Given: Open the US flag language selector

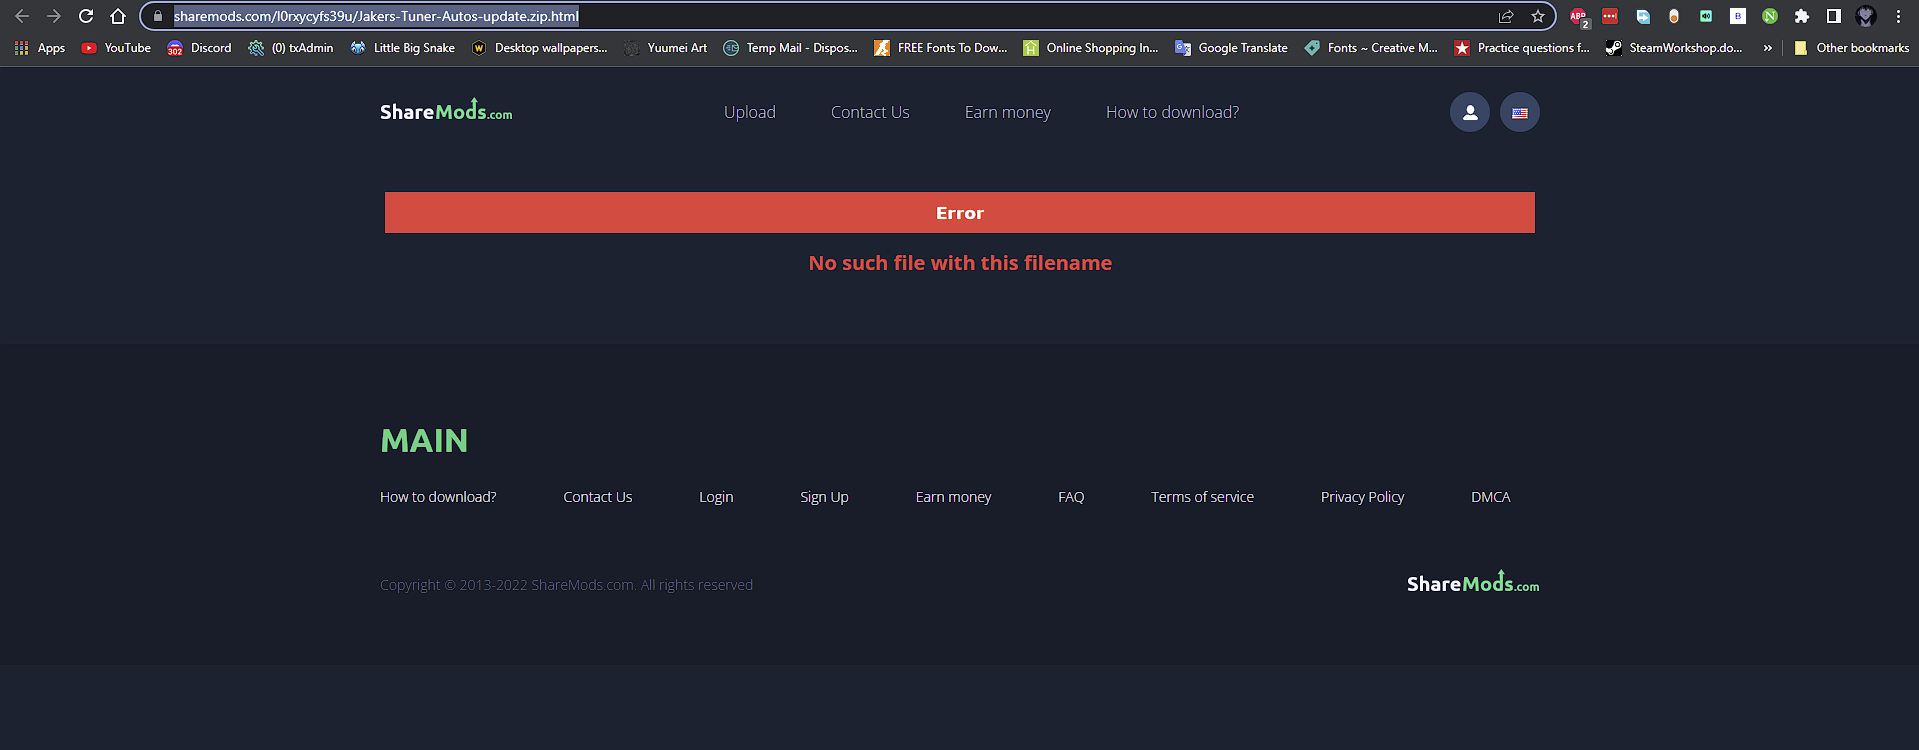Looking at the screenshot, I should pos(1520,112).
